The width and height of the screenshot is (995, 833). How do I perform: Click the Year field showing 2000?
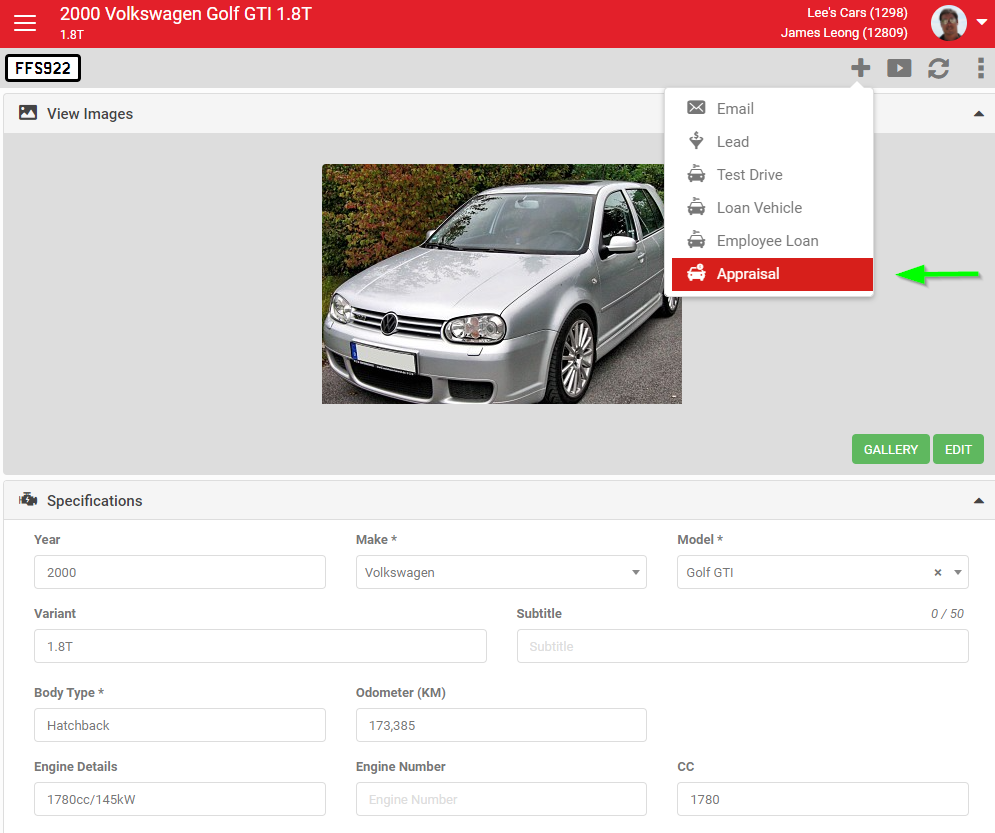(180, 572)
